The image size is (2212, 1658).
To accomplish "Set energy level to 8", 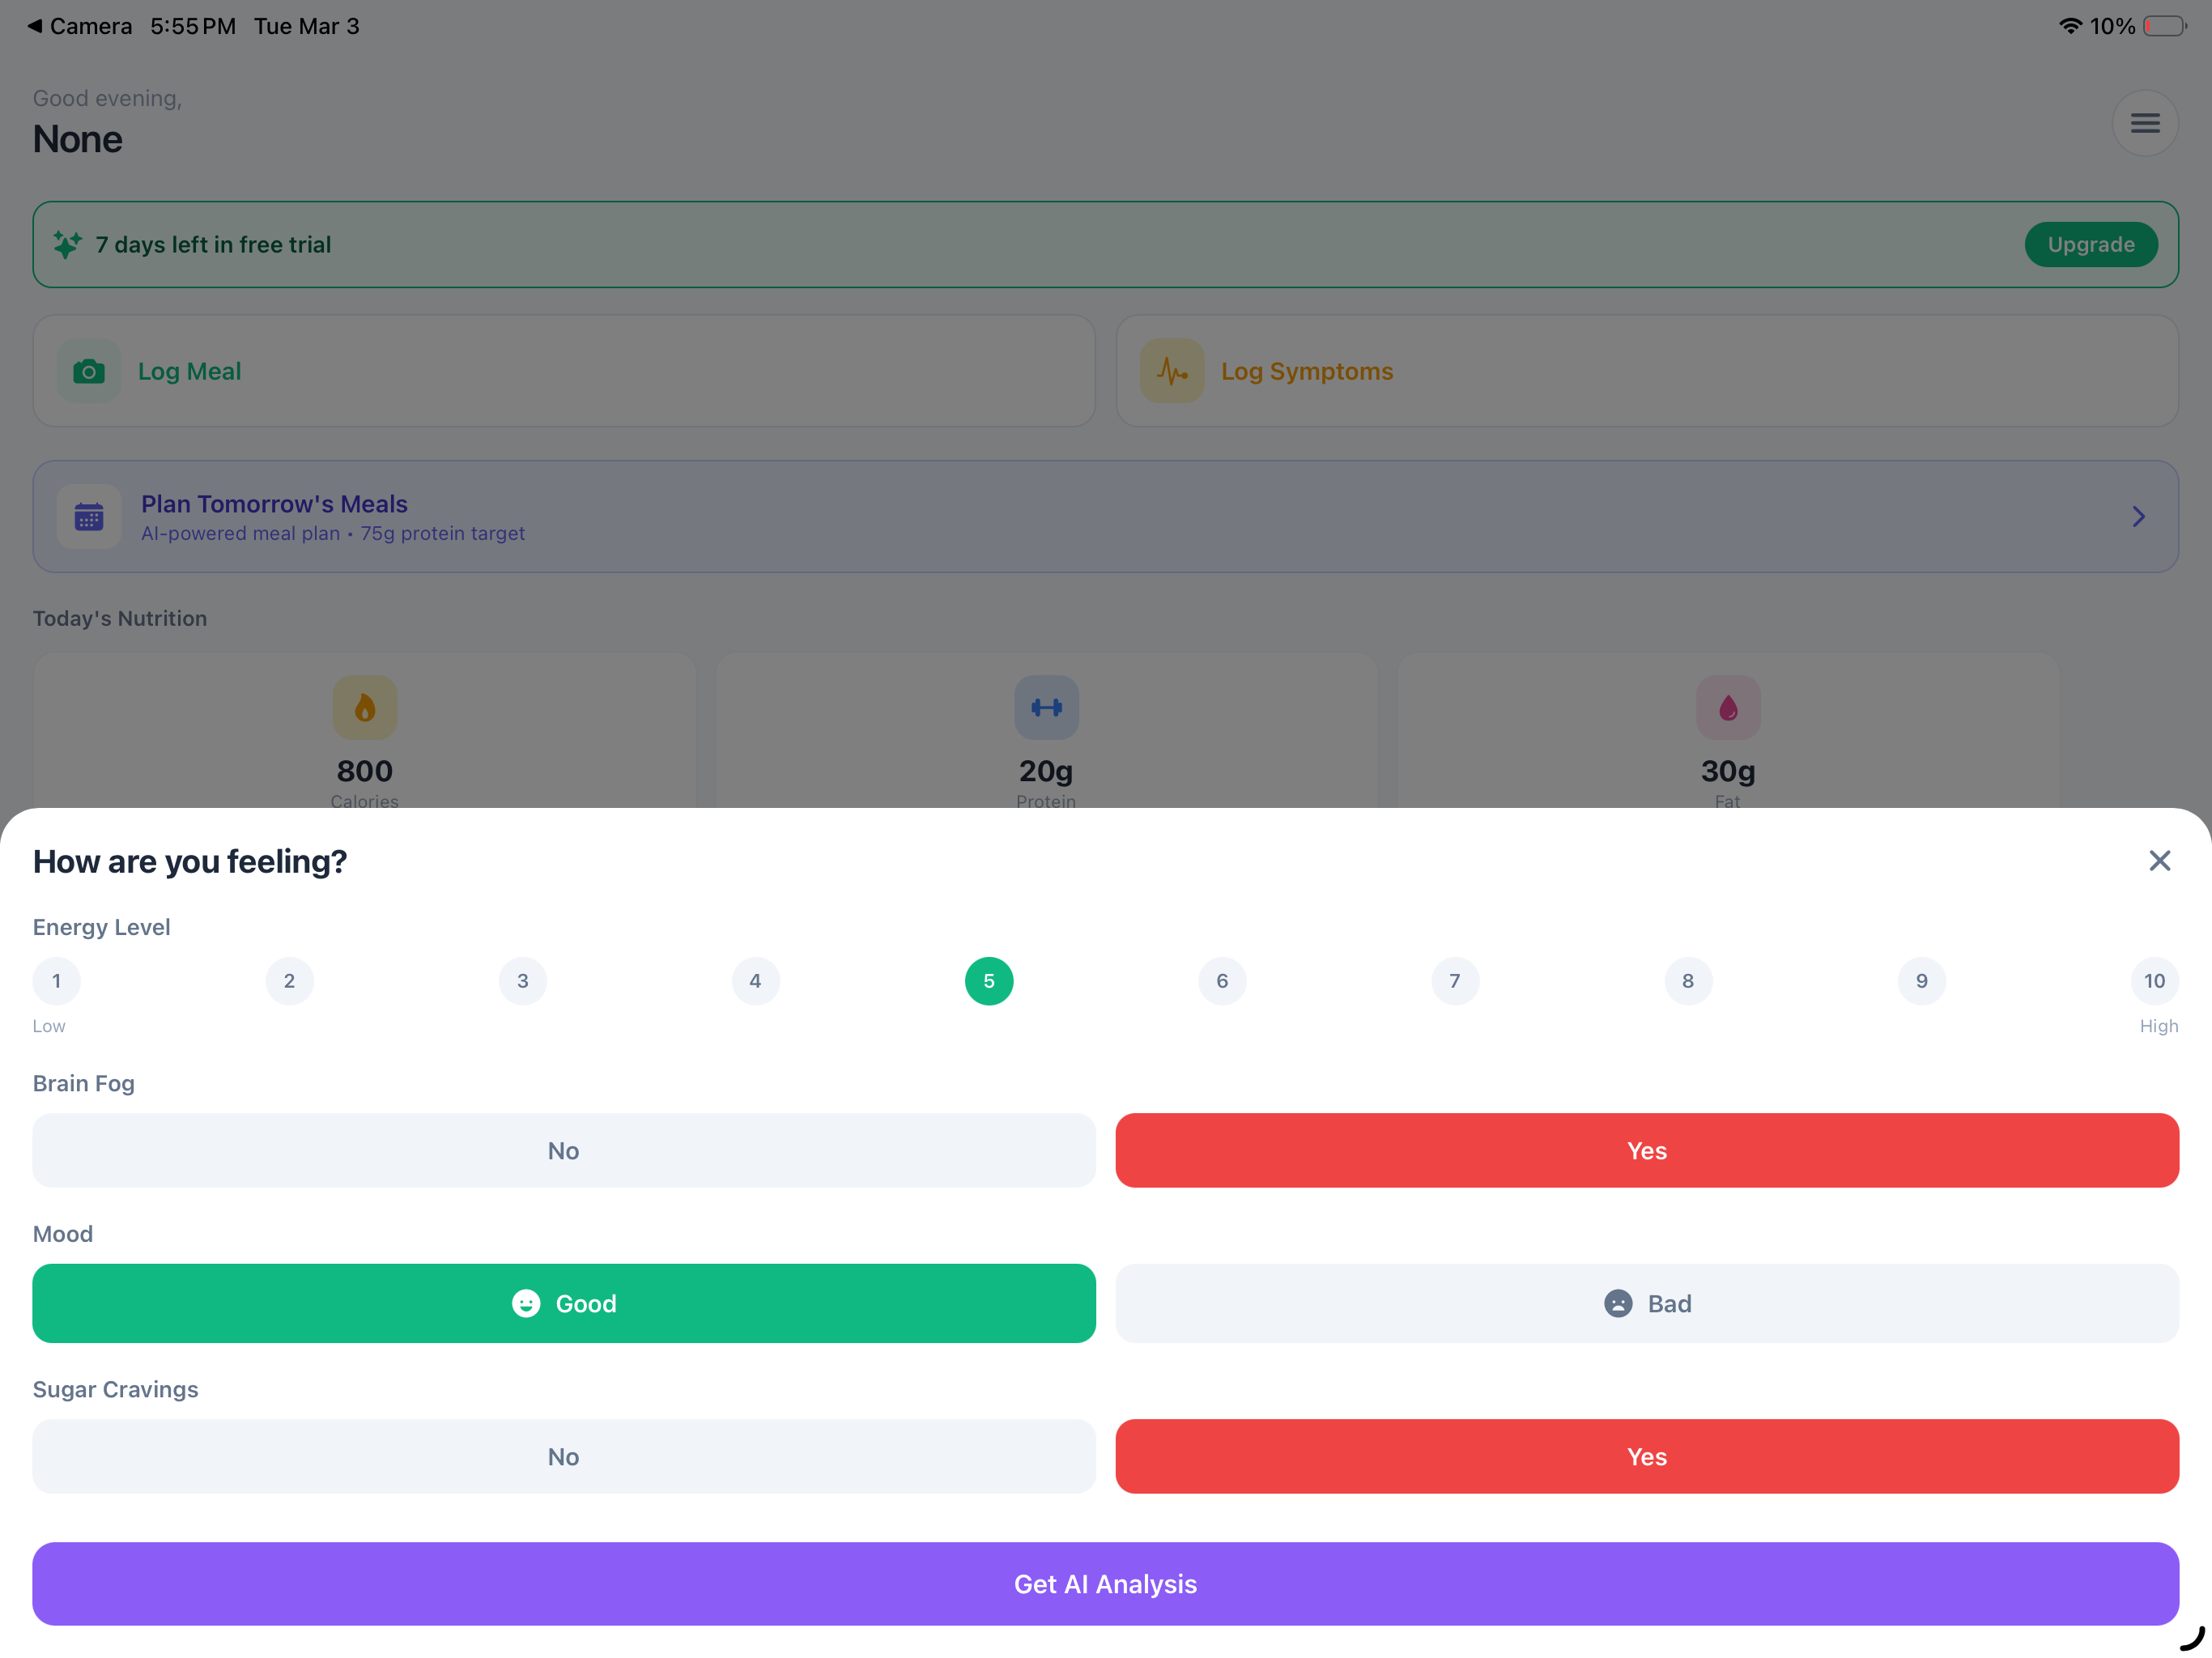I will point(1688,981).
